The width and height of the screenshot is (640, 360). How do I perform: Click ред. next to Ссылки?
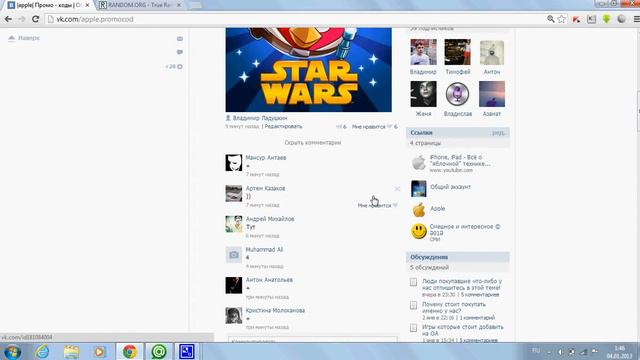click(498, 133)
